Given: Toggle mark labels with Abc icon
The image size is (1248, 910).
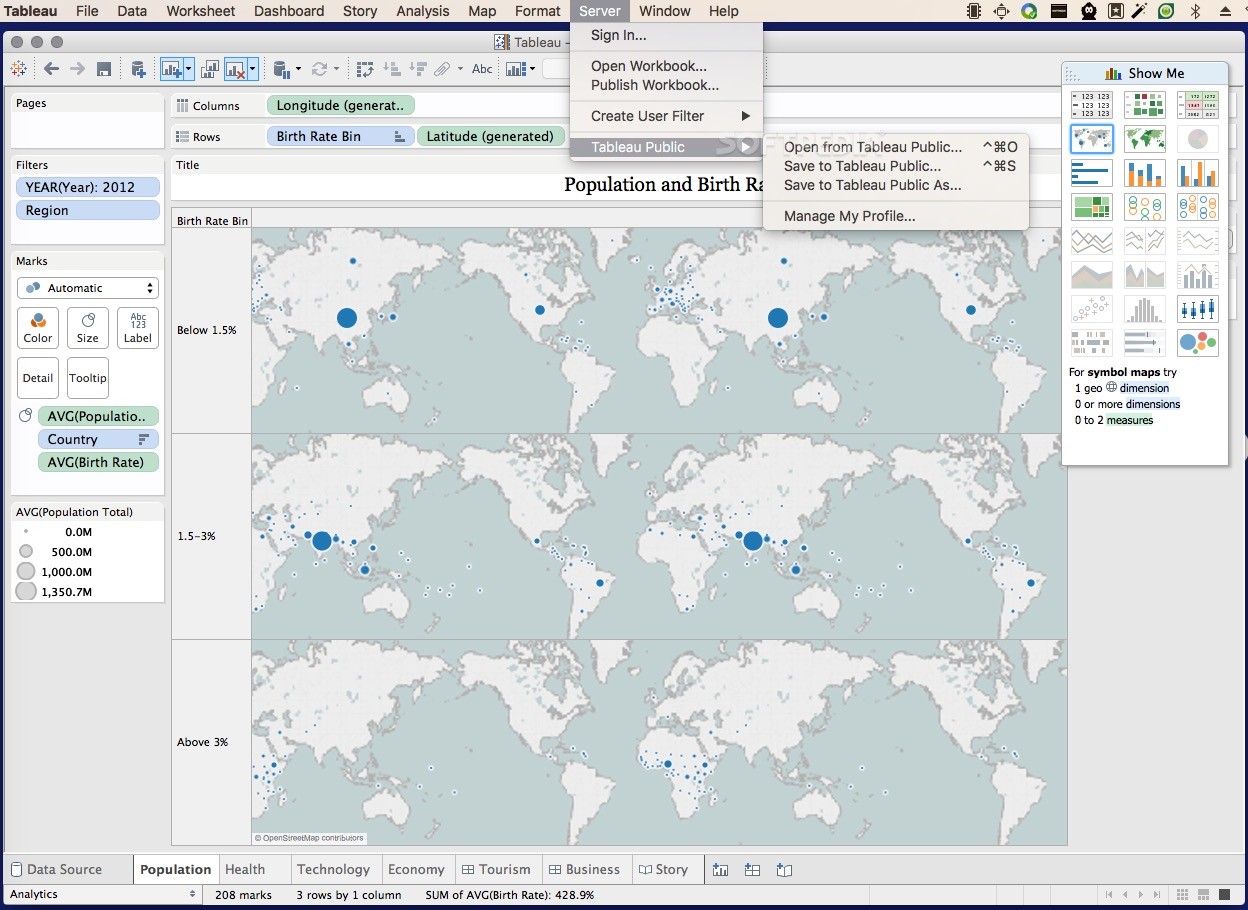Looking at the screenshot, I should (482, 69).
